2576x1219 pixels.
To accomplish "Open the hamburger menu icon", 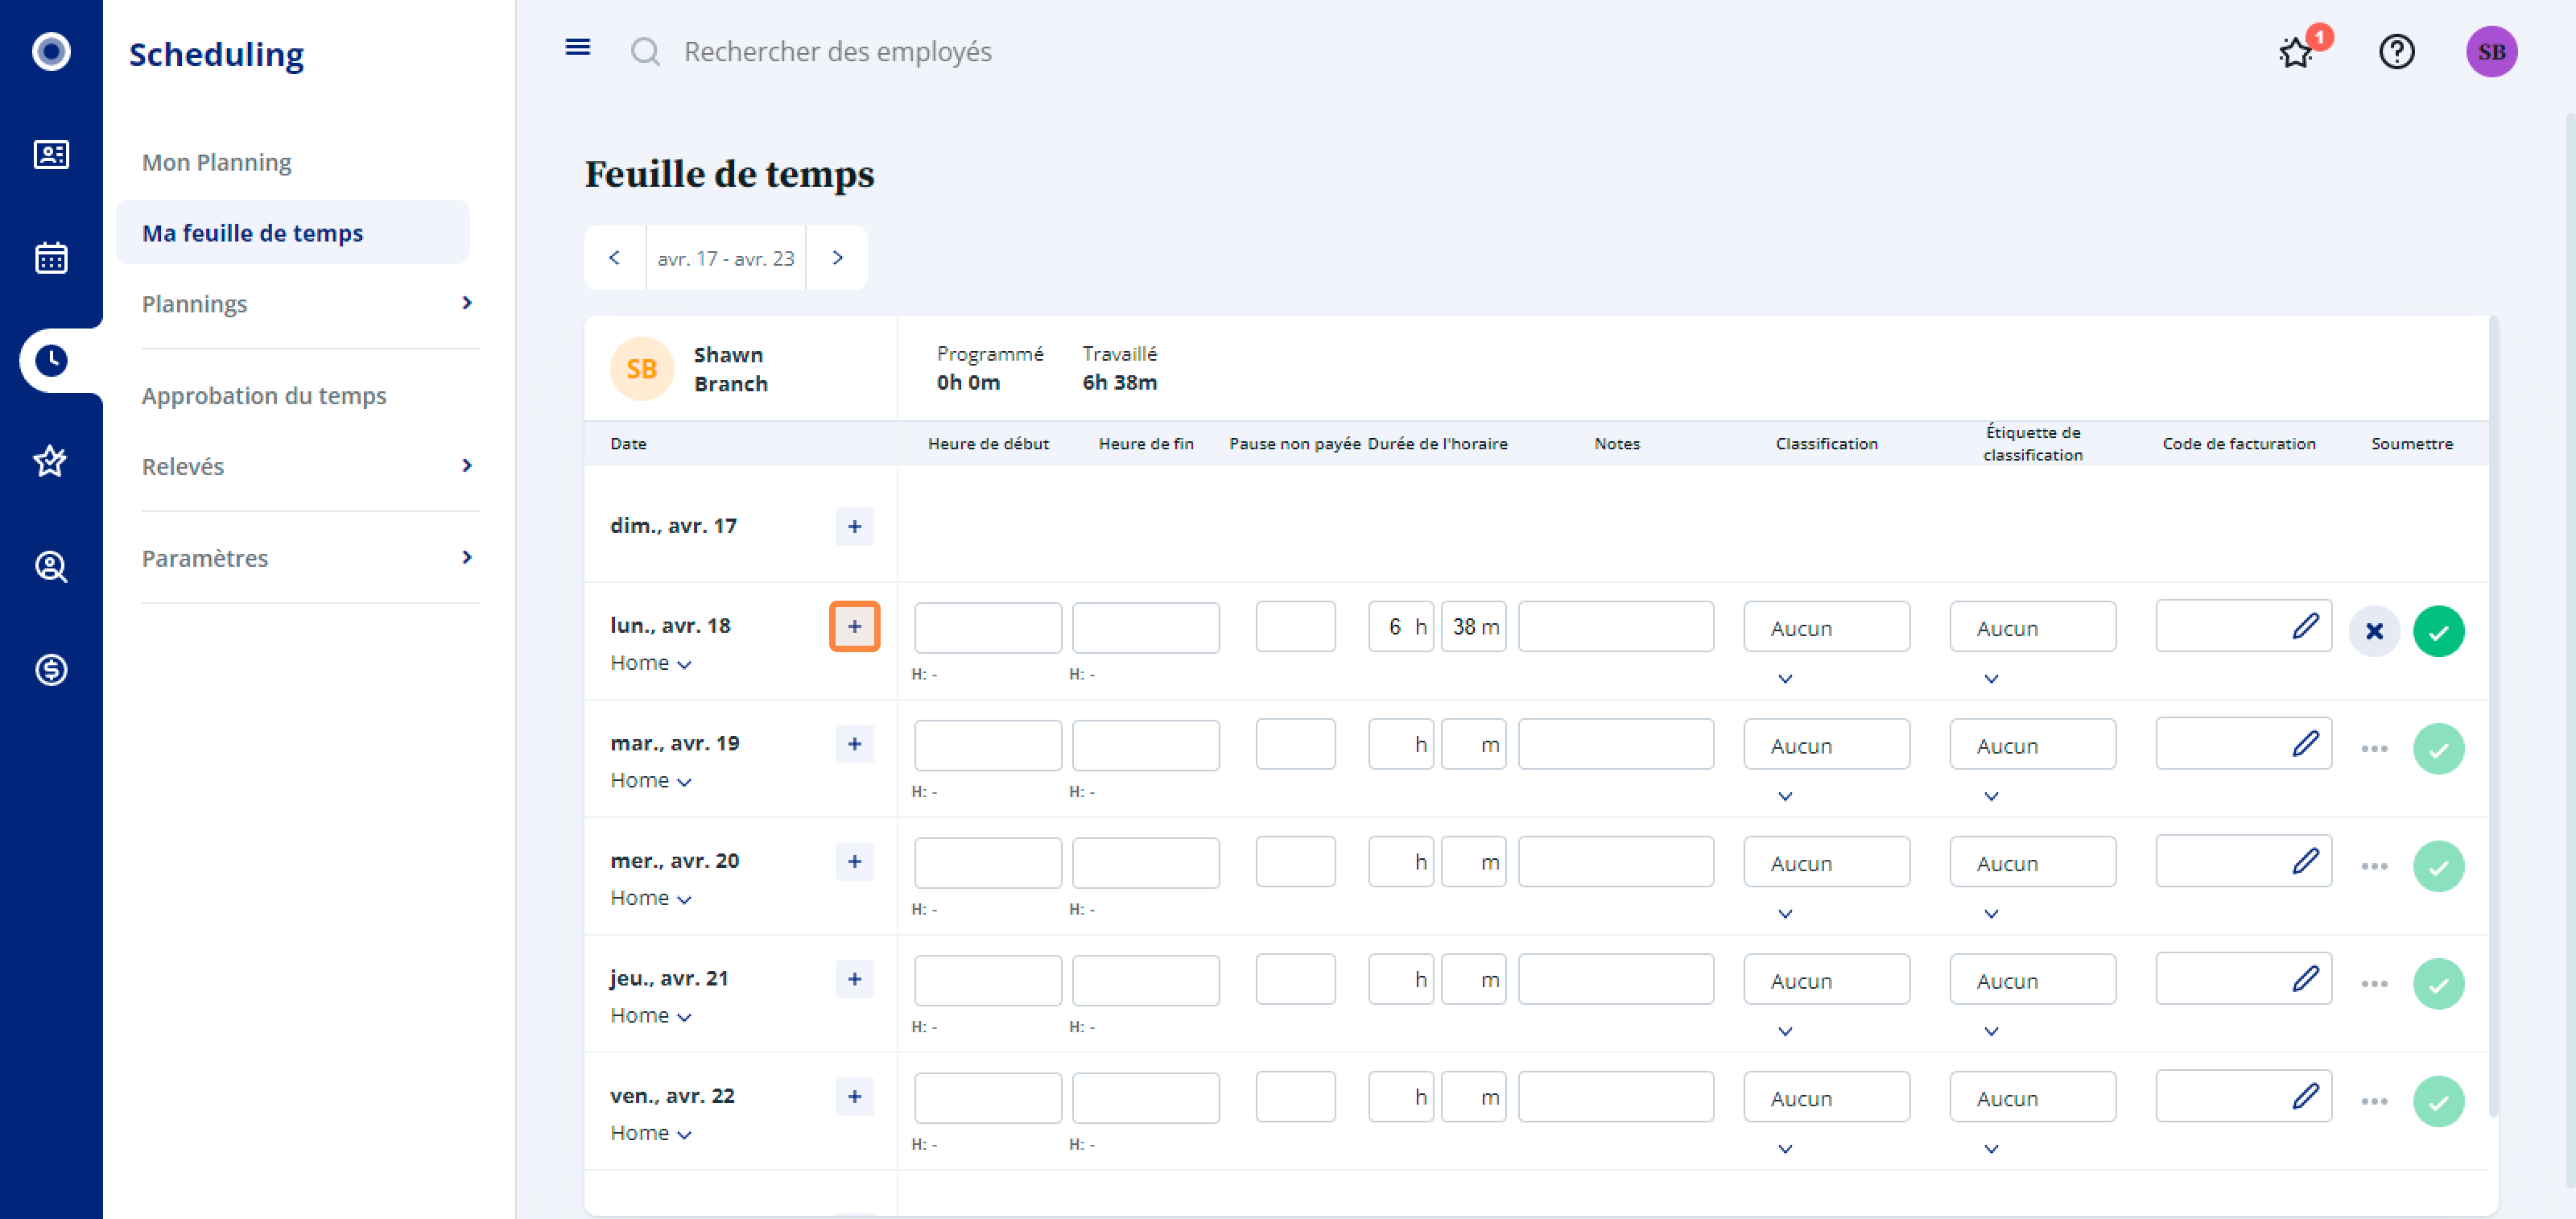I will click(577, 48).
